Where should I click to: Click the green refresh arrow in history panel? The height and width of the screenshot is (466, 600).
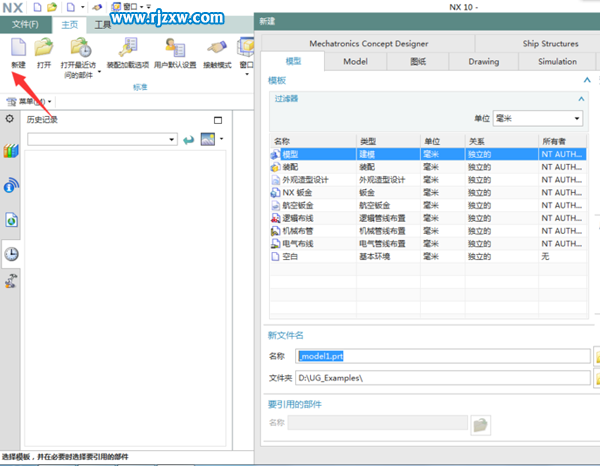click(187, 139)
